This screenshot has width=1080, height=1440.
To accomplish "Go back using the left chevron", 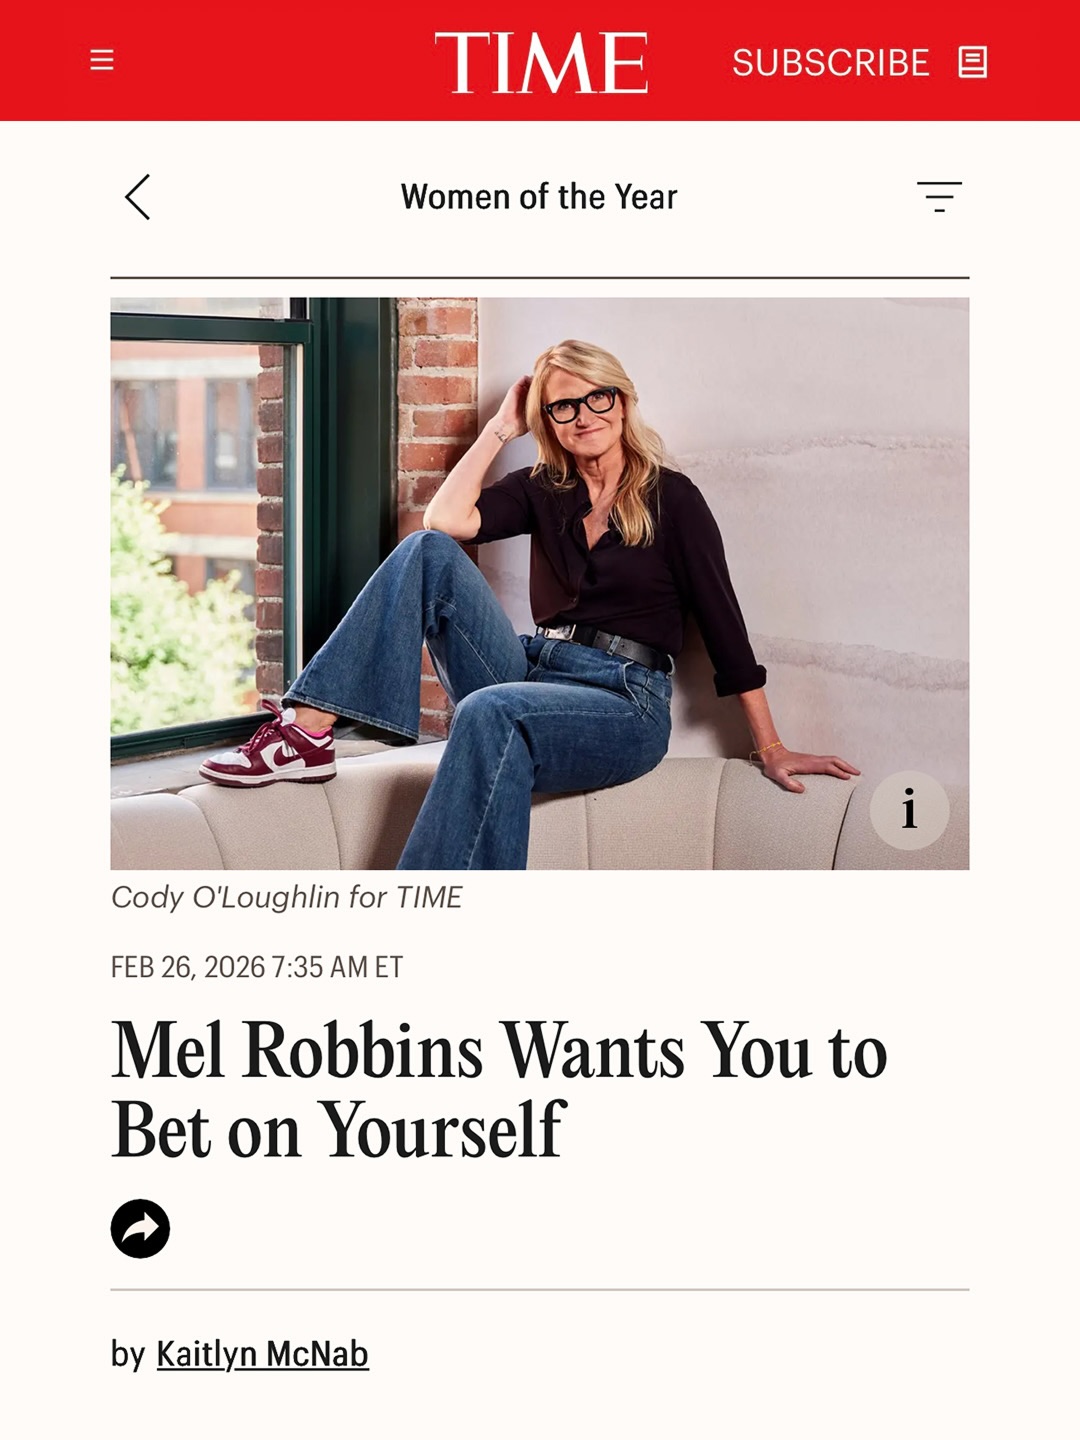I will point(138,197).
